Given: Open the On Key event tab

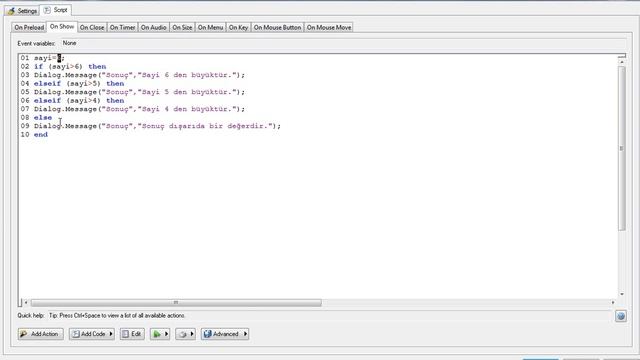Looking at the screenshot, I should [x=238, y=27].
